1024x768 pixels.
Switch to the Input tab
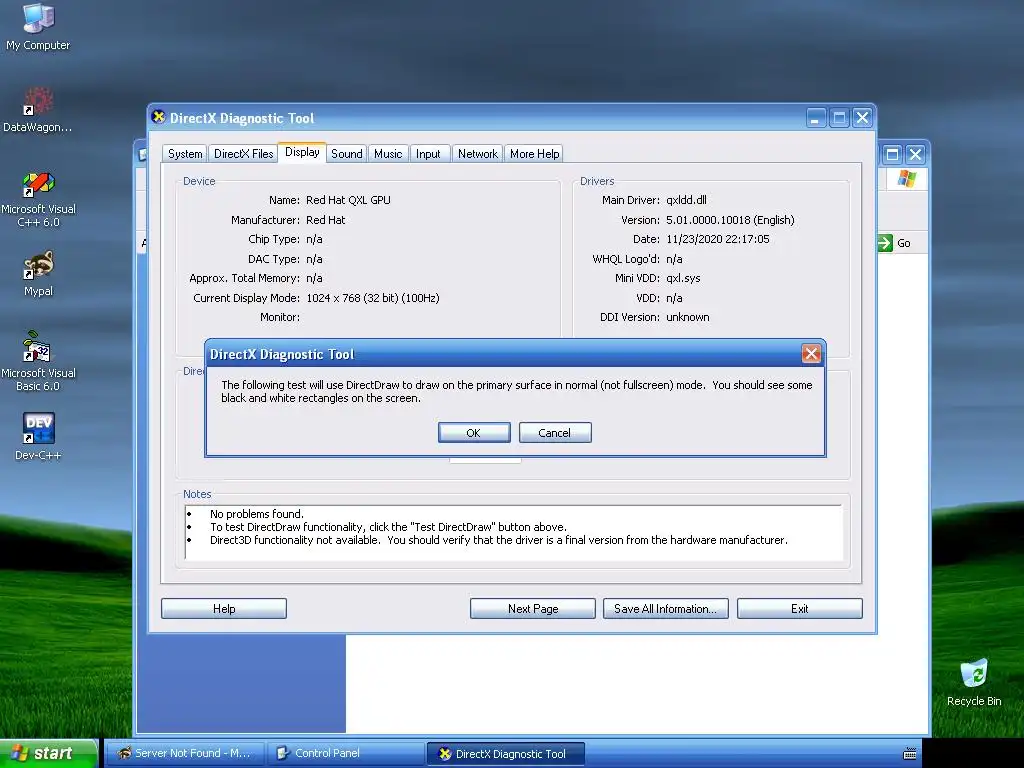[428, 153]
